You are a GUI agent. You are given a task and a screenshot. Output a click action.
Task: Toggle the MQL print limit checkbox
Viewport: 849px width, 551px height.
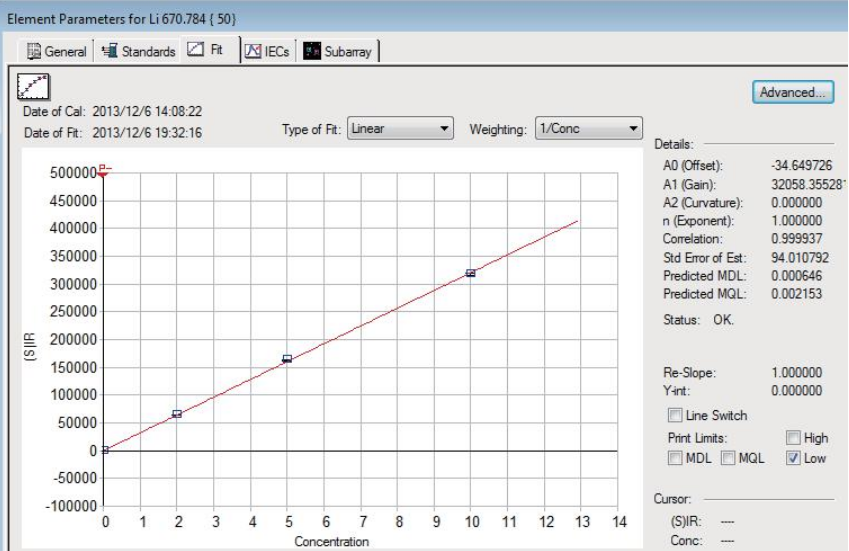click(729, 458)
